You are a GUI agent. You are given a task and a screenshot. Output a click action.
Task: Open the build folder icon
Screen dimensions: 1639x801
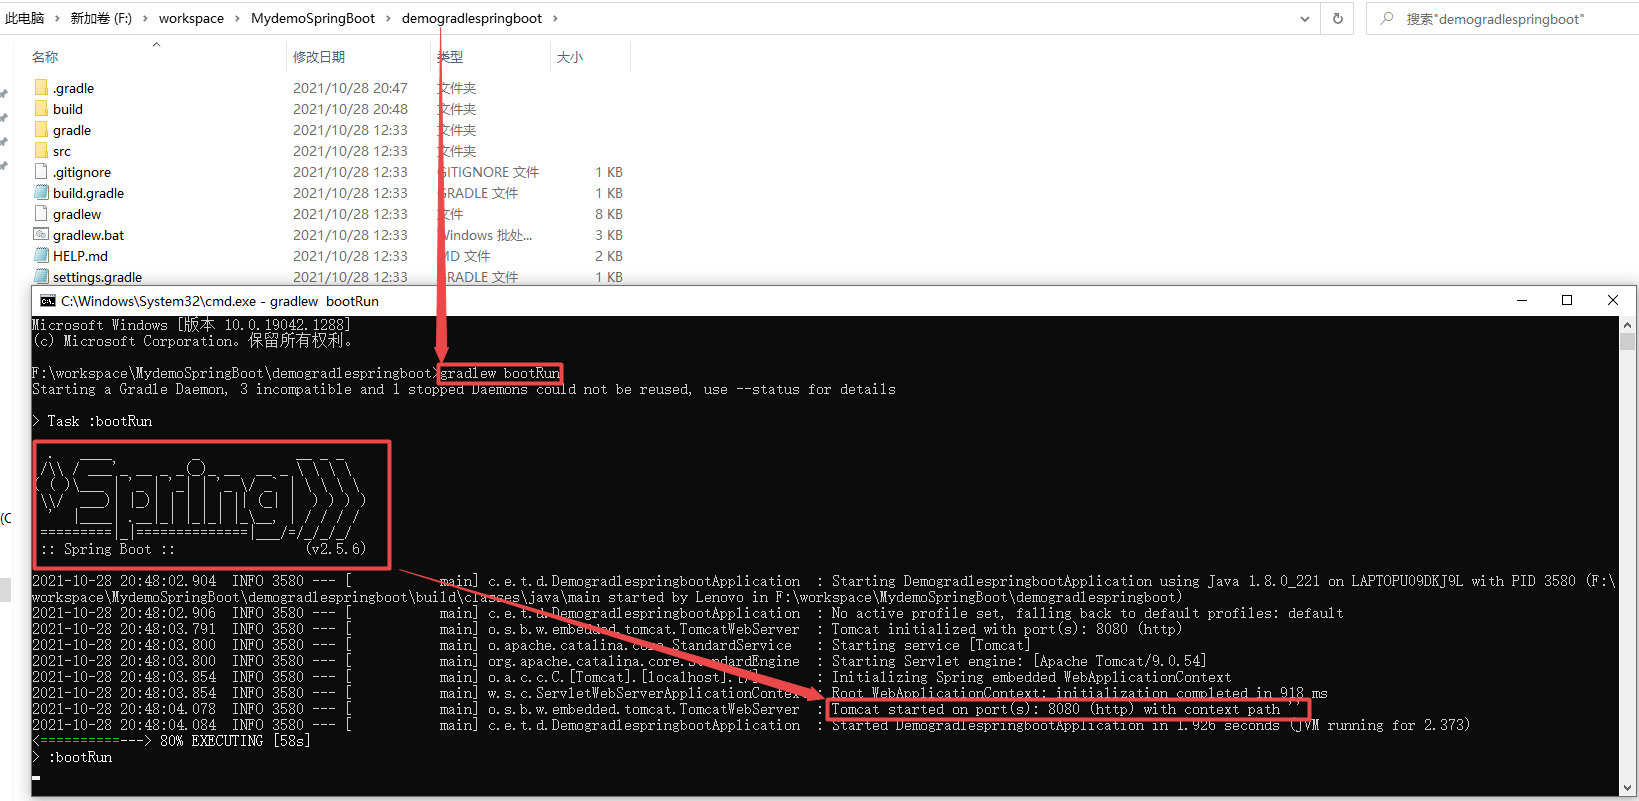(41, 109)
